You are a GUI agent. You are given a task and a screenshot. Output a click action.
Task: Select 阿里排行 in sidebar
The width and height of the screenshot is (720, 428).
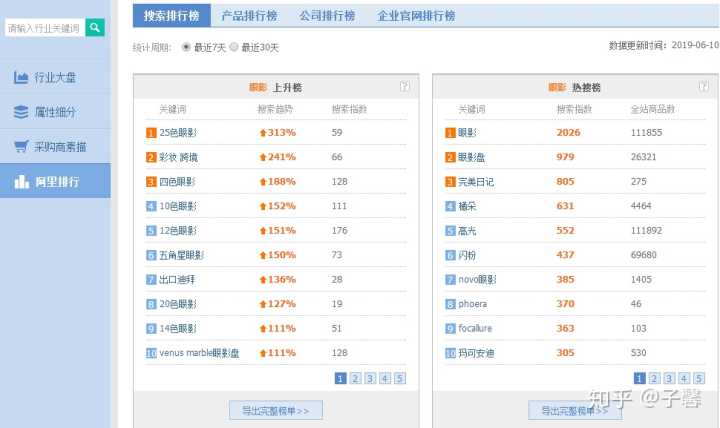click(56, 182)
